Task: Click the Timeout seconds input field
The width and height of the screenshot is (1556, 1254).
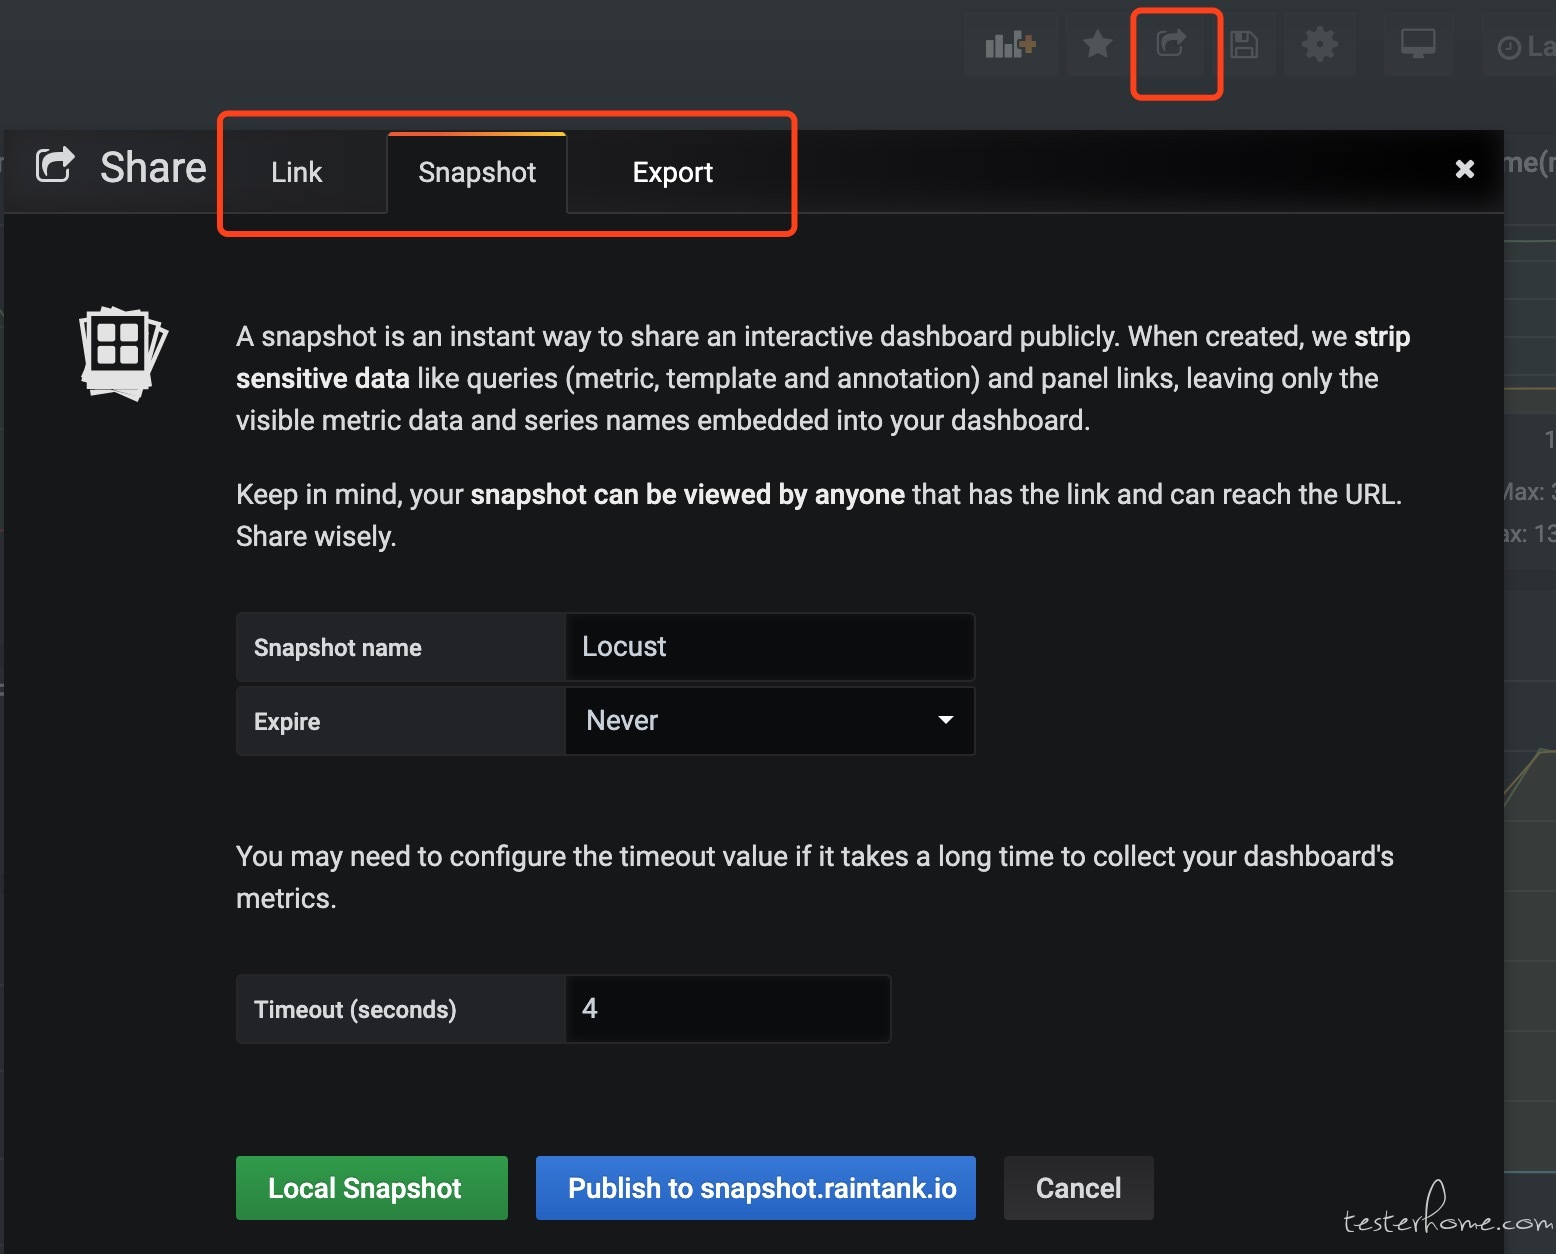Action: tap(728, 1009)
